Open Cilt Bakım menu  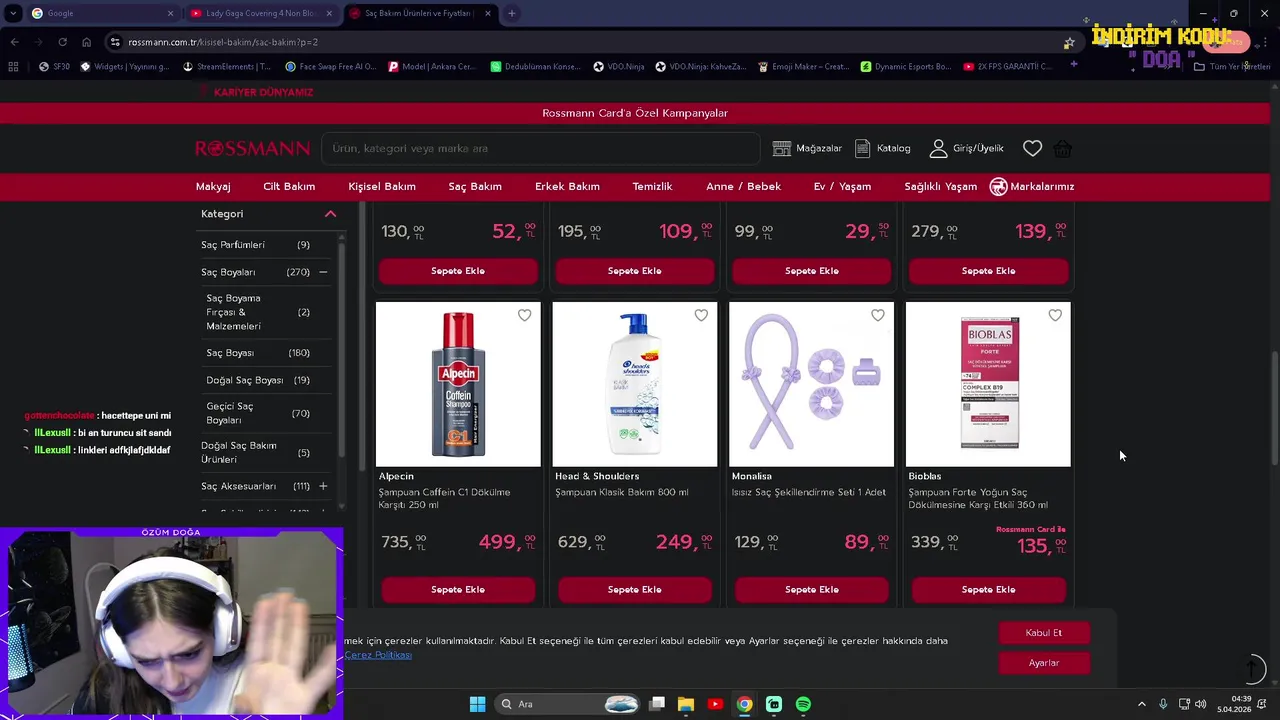[x=289, y=186]
